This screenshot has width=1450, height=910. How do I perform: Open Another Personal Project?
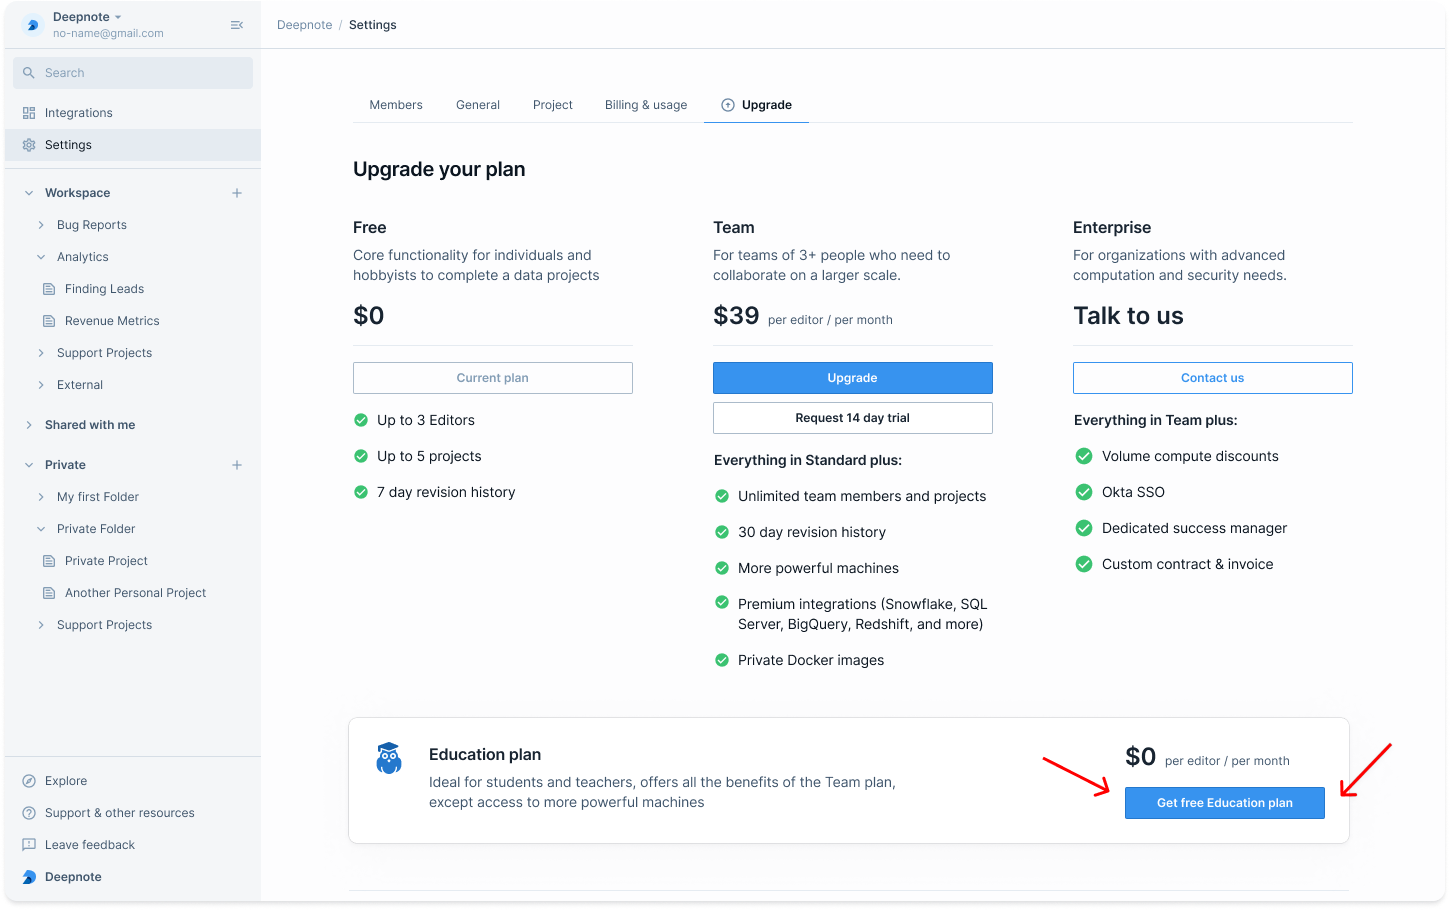(x=135, y=593)
